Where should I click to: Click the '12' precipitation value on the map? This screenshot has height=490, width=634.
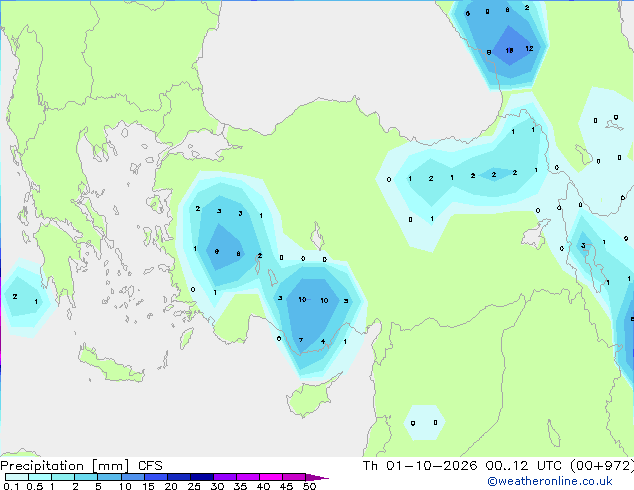click(529, 49)
